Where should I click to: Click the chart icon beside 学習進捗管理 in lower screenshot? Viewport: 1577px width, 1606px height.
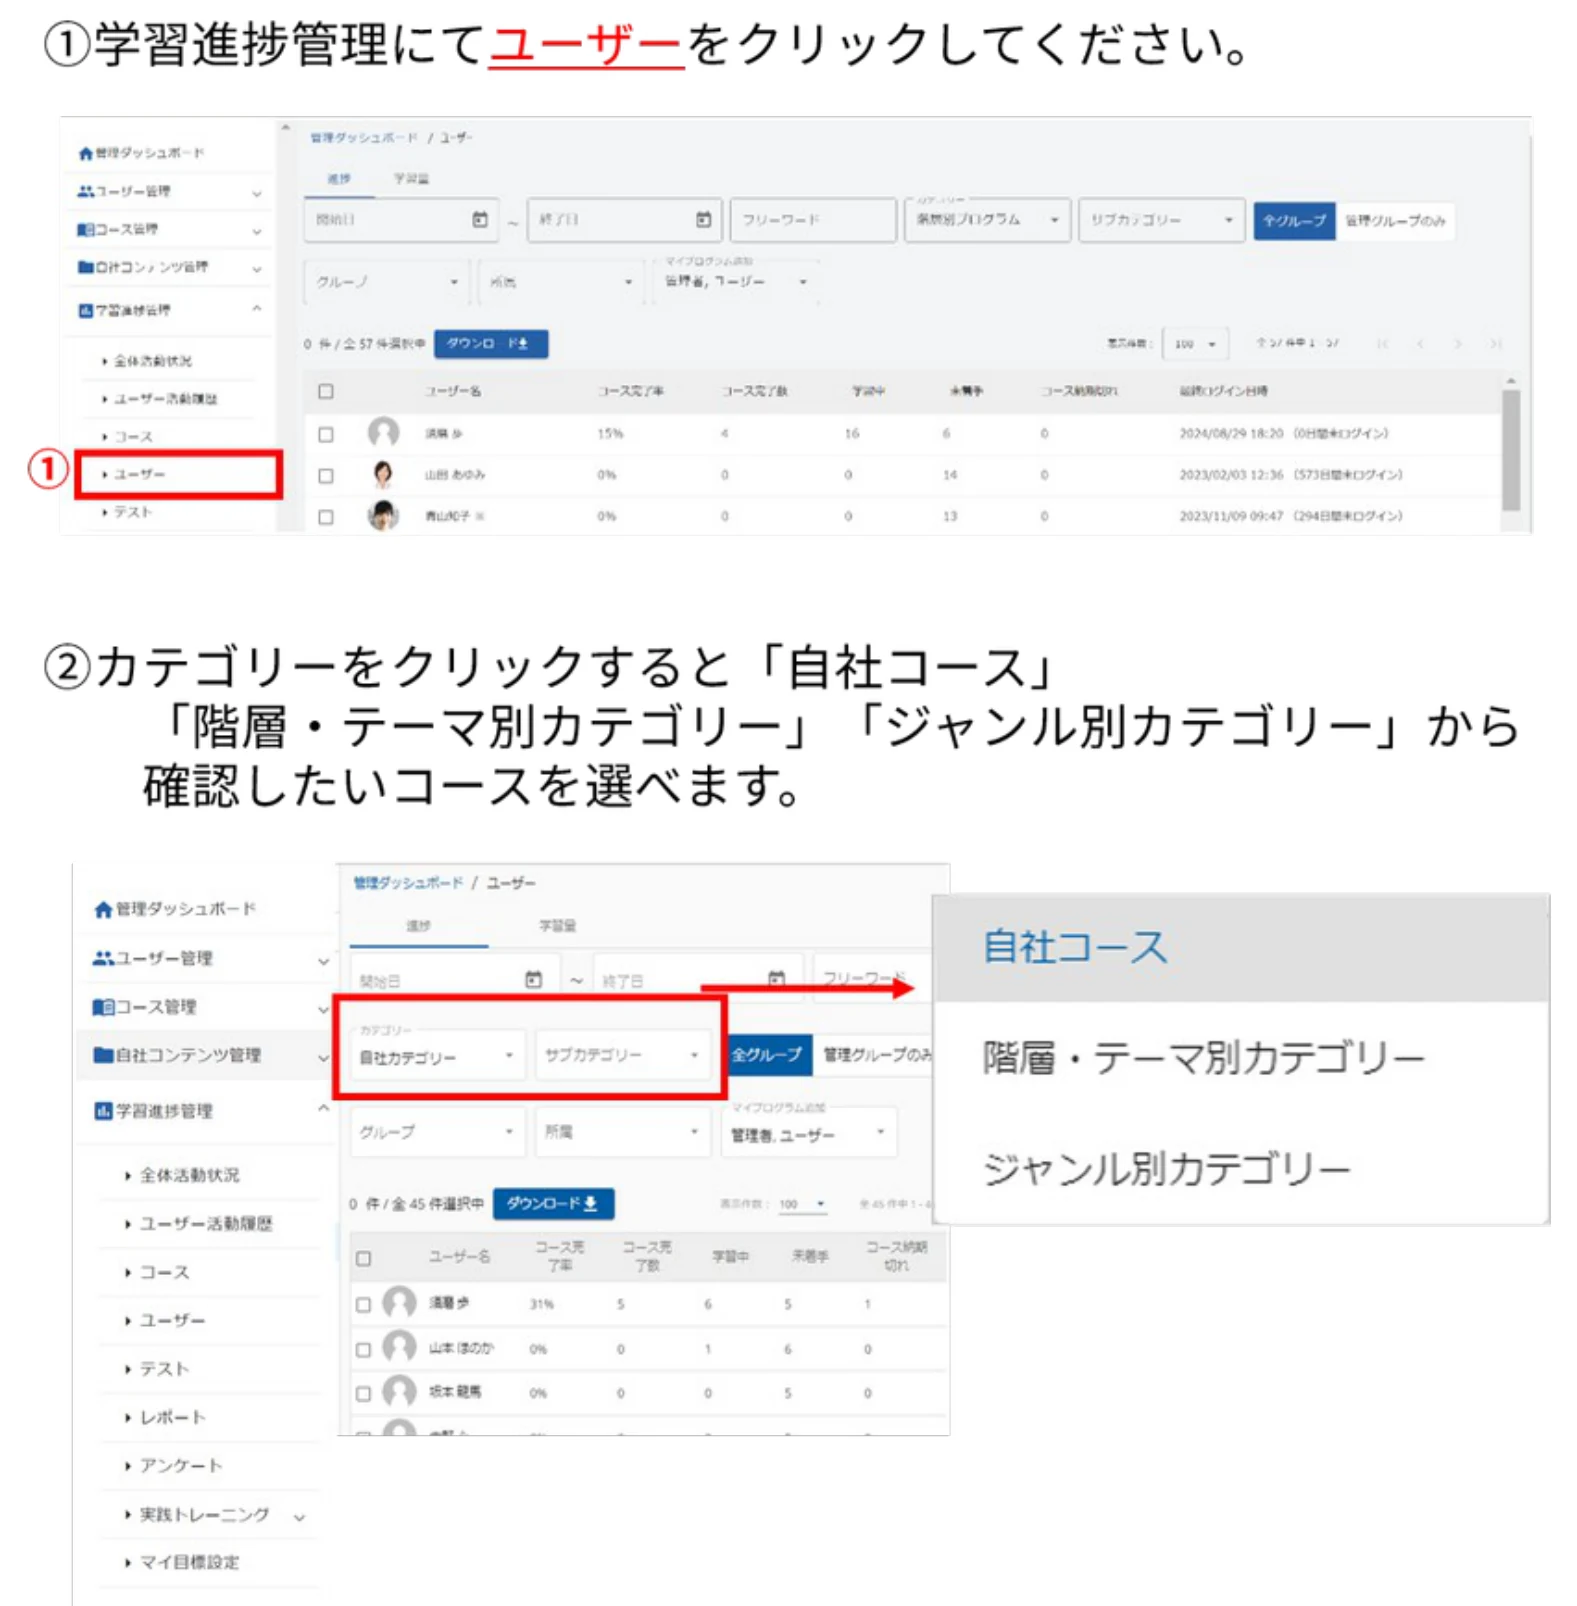pyautogui.click(x=103, y=1111)
